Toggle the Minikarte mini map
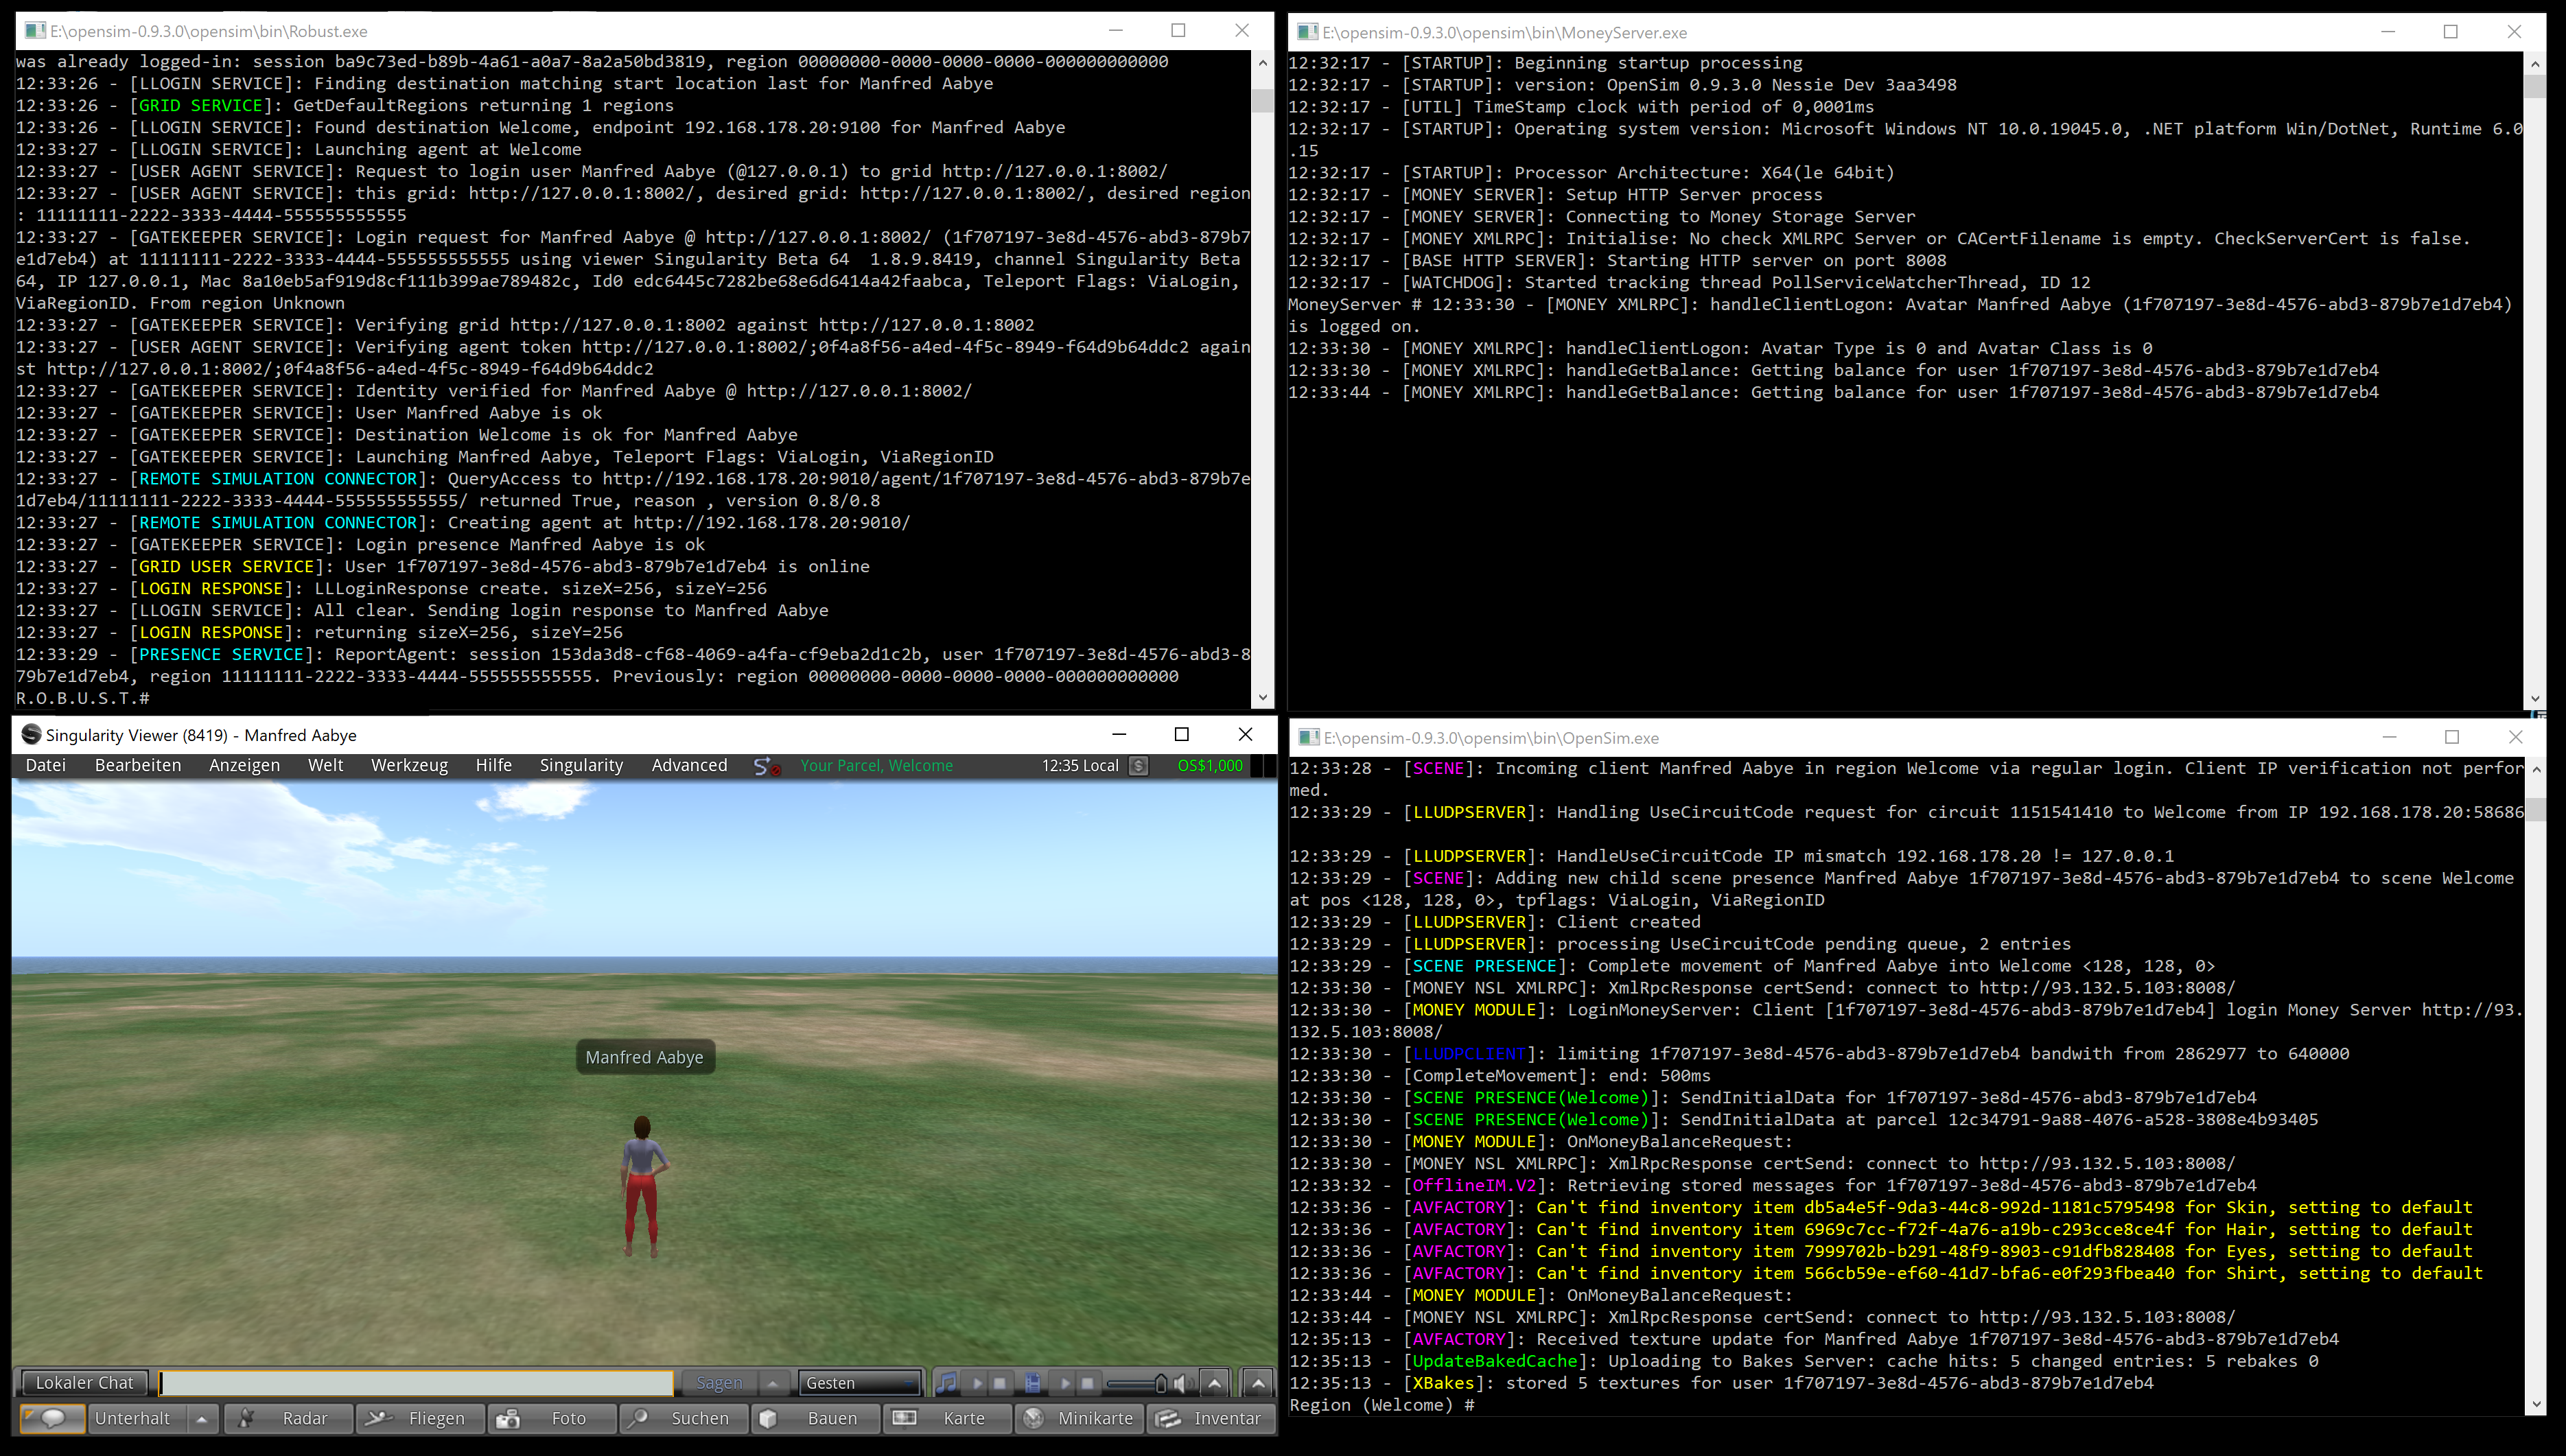This screenshot has height=1456, width=2566. [1078, 1418]
